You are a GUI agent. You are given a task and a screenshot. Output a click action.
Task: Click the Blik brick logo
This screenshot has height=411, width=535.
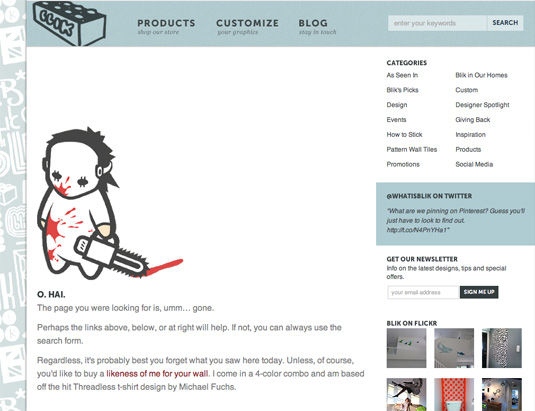pyautogui.click(x=70, y=23)
